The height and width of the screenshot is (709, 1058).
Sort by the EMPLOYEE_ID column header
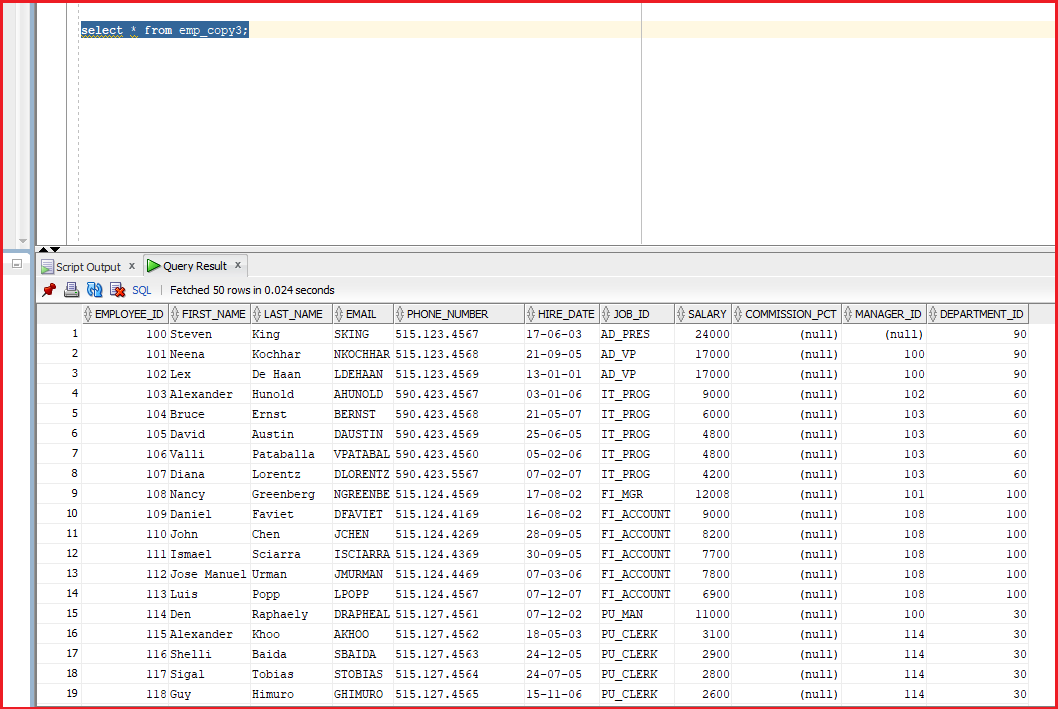coord(125,314)
